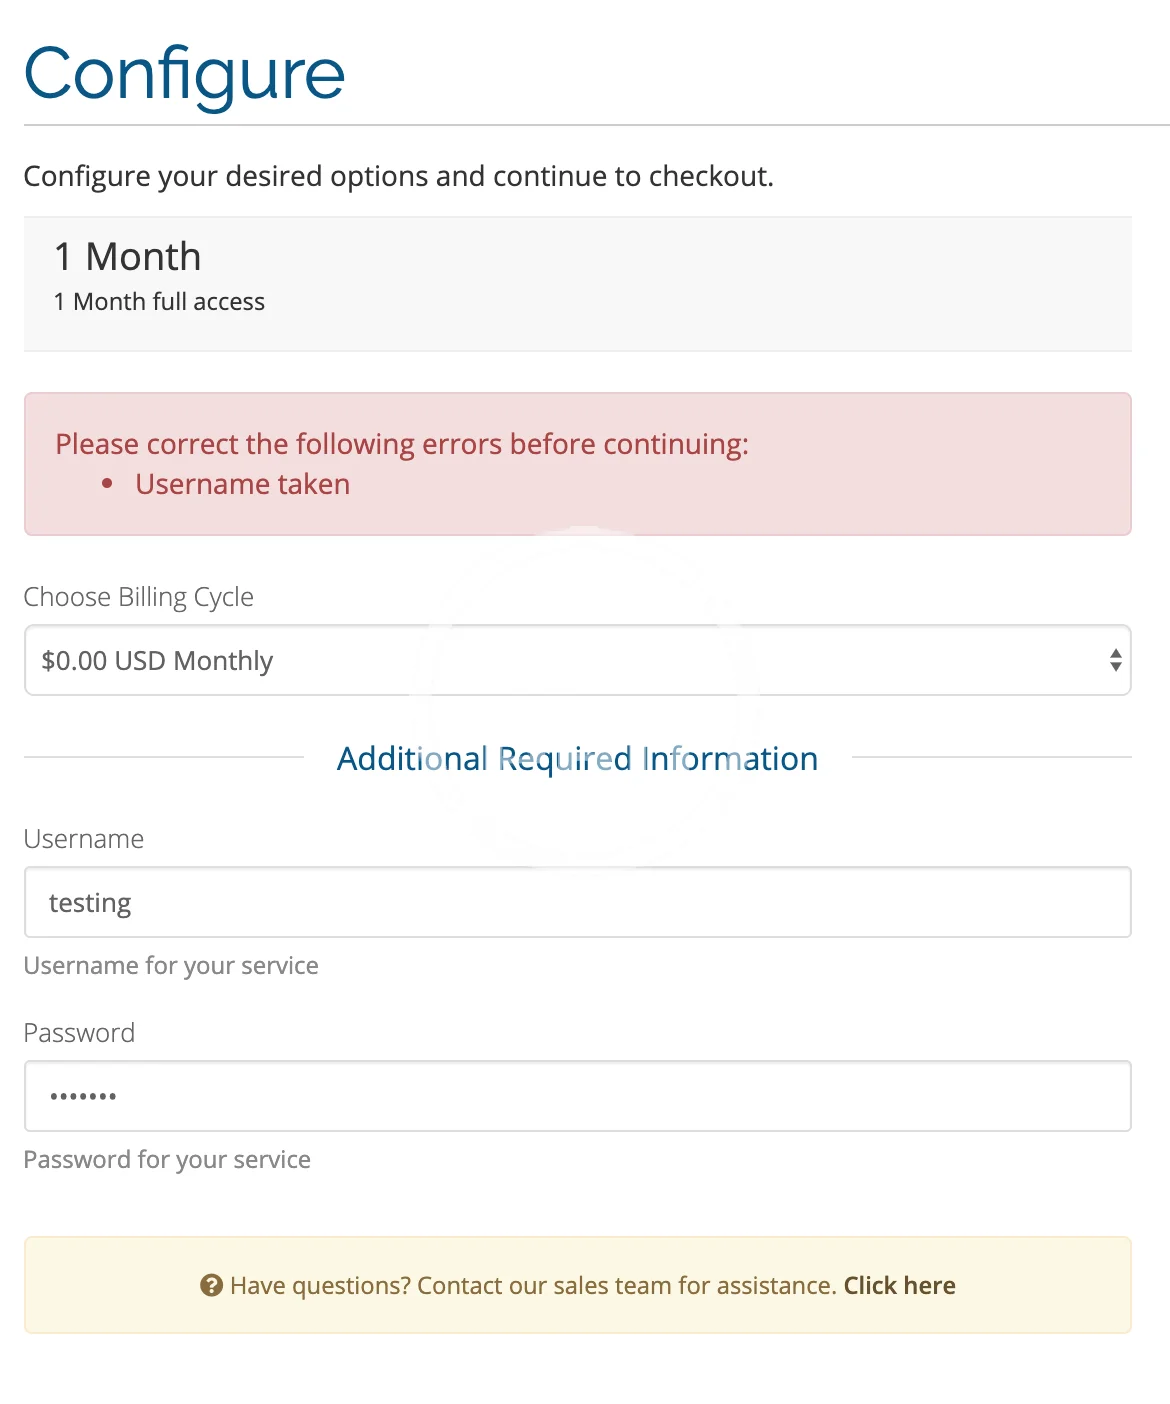This screenshot has height=1404, width=1170.
Task: Select the '1 Month' product title
Action: 128,257
